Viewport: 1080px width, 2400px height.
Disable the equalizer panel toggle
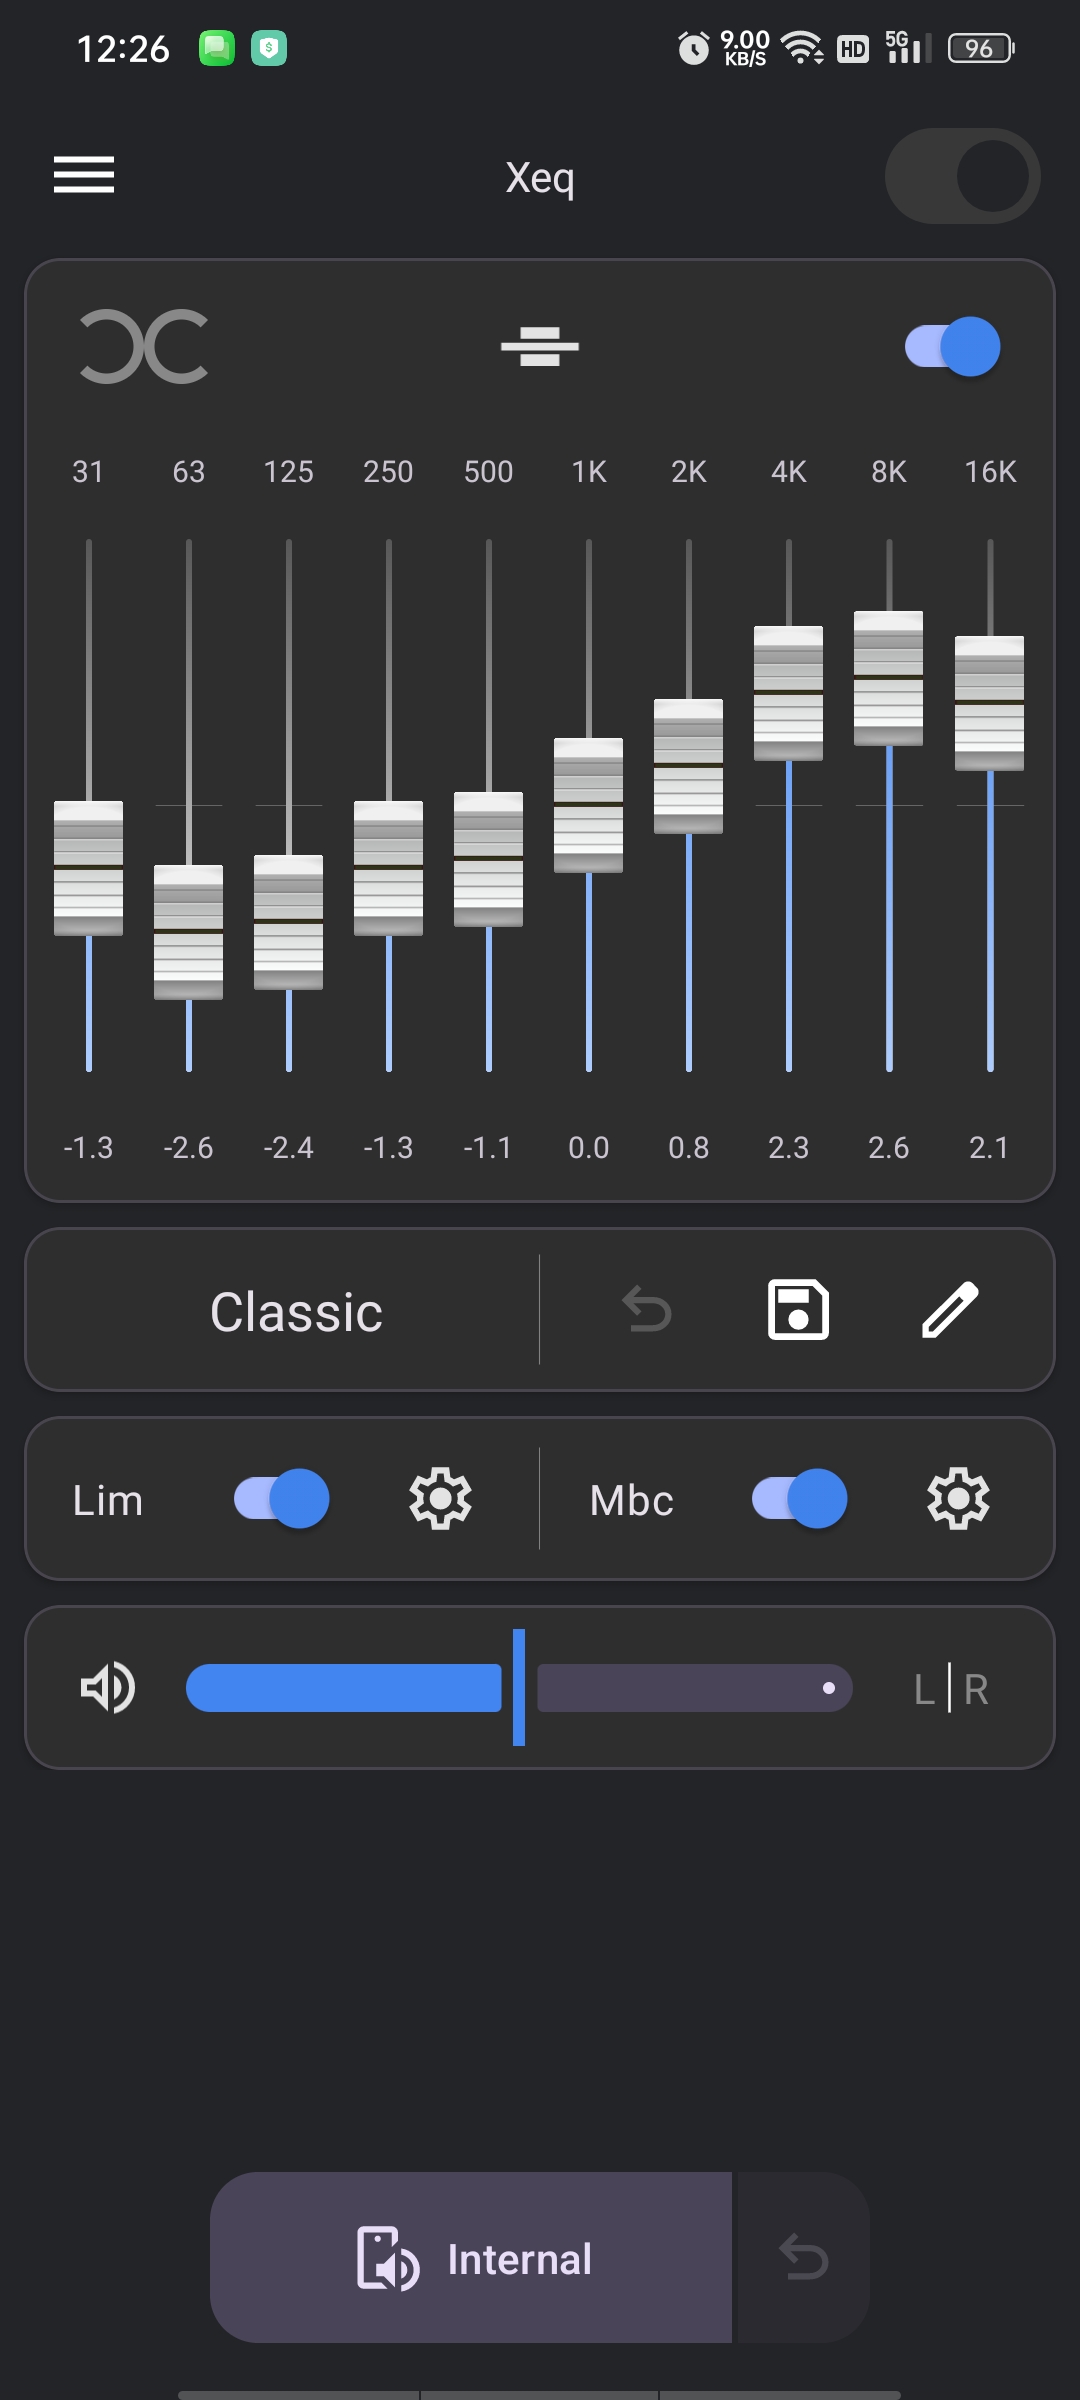[x=952, y=347]
